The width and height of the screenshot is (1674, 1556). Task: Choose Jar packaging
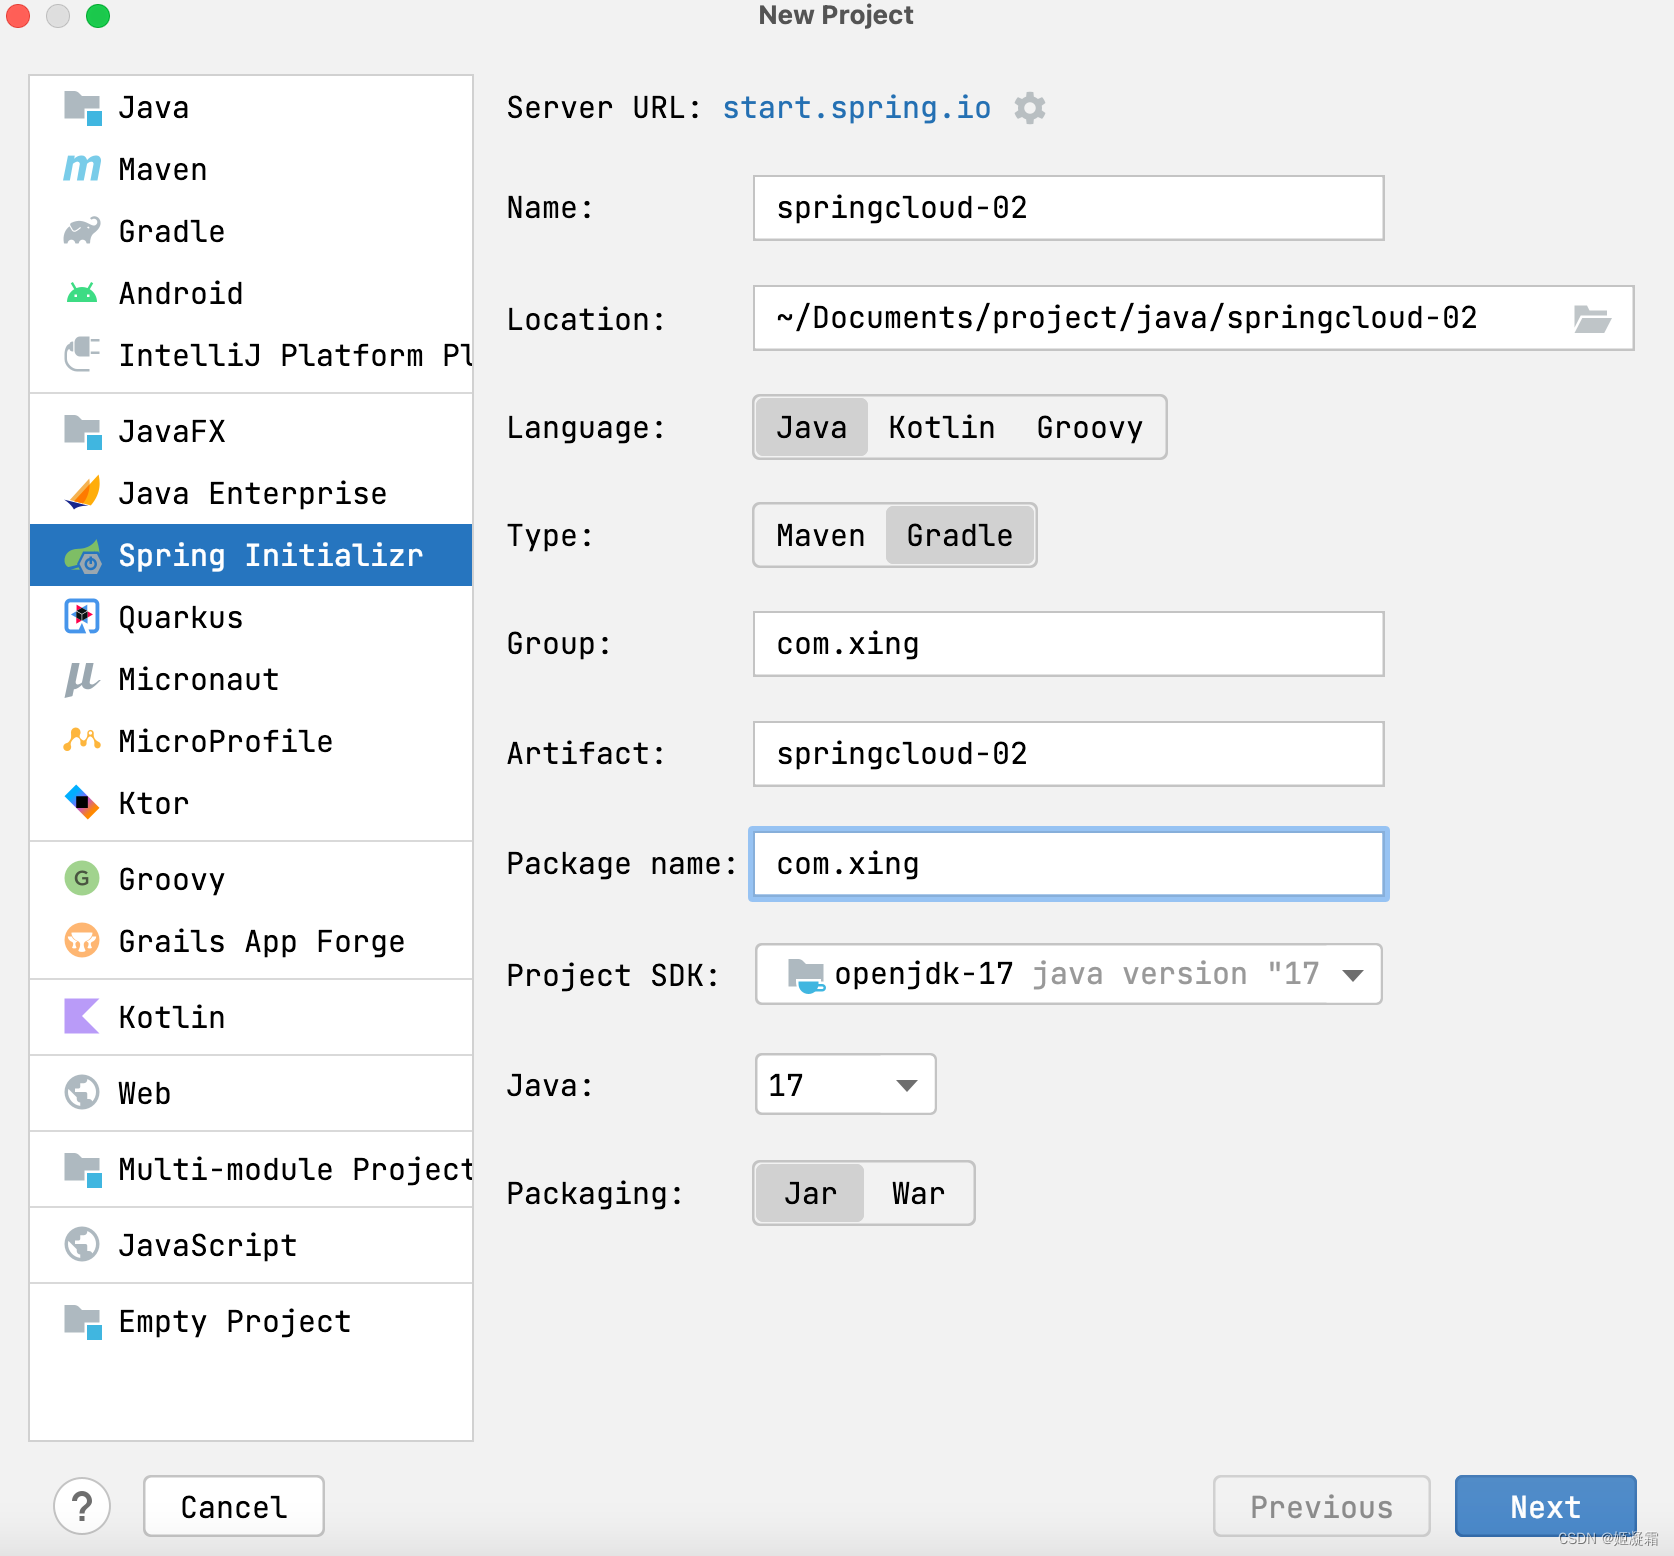810,1194
